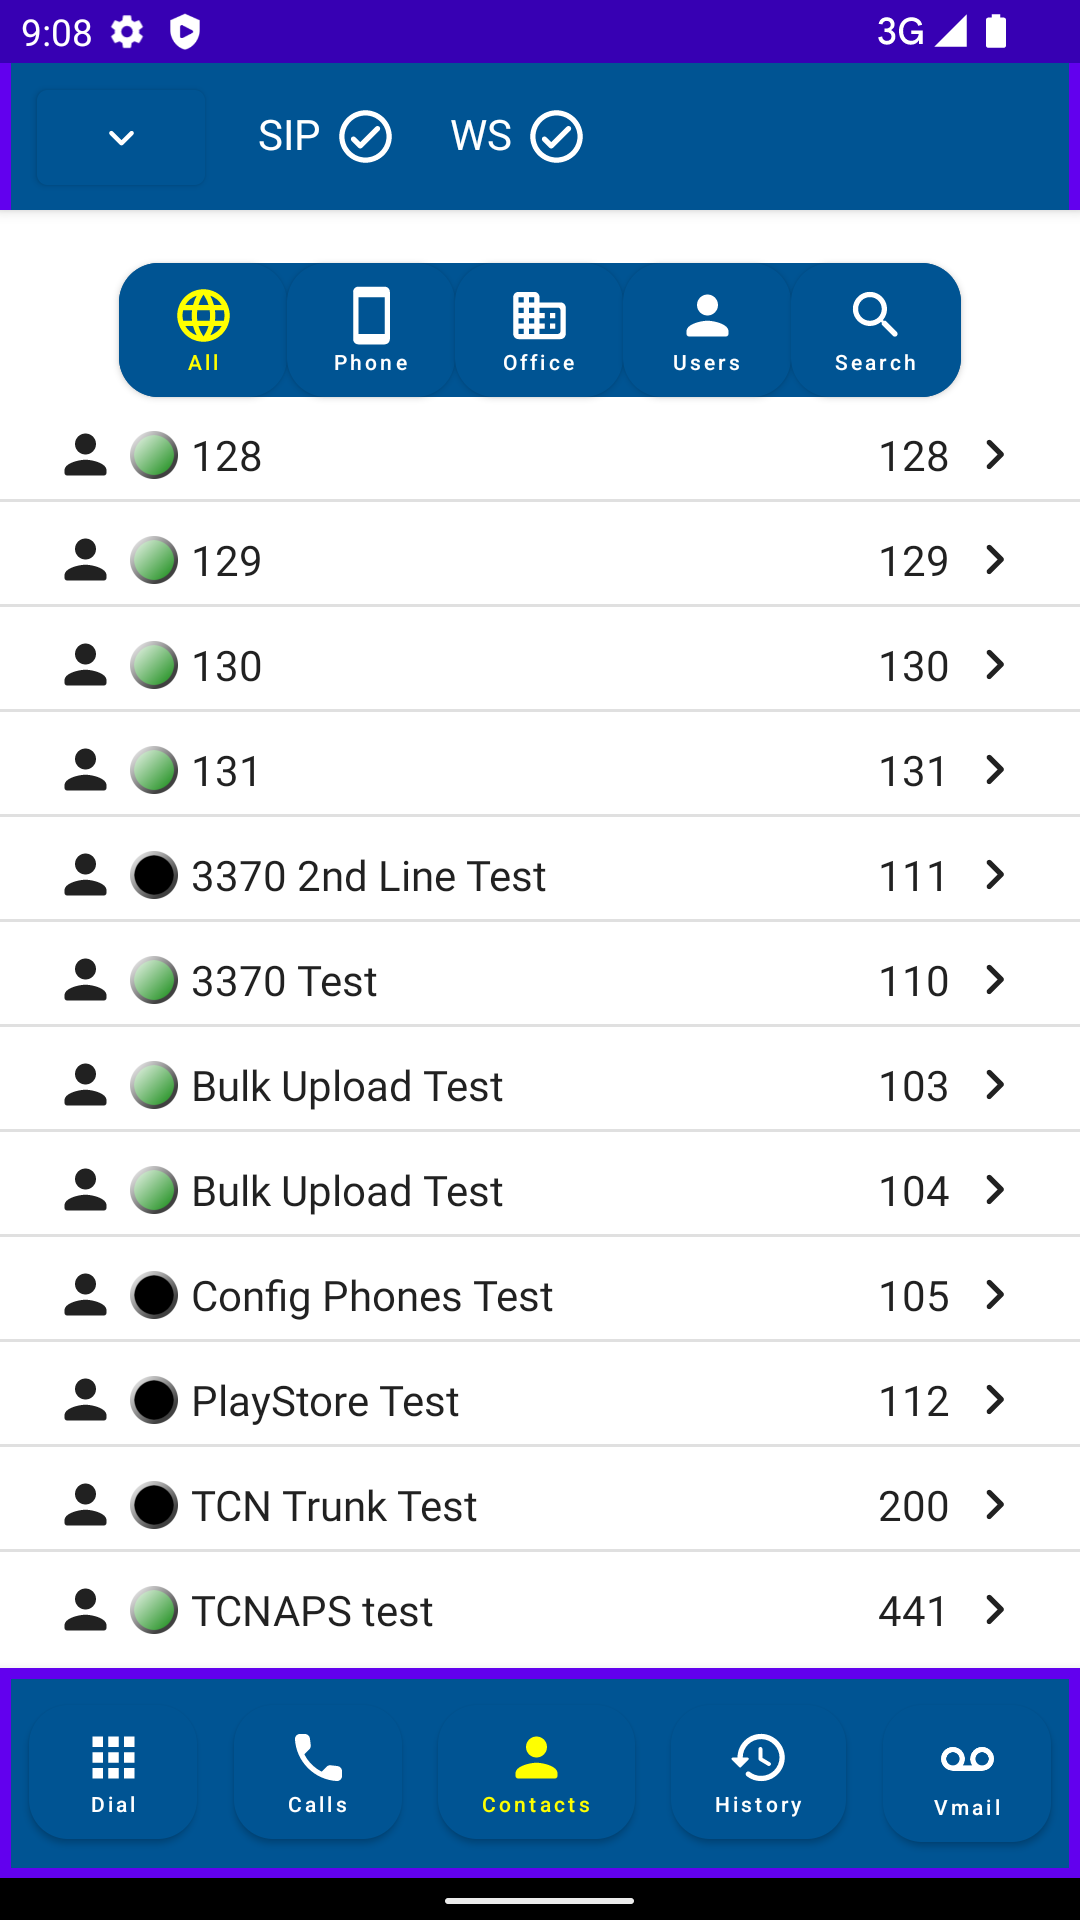Open details chevron for TCN Trunk Test
The image size is (1080, 1920).
pos(994,1505)
